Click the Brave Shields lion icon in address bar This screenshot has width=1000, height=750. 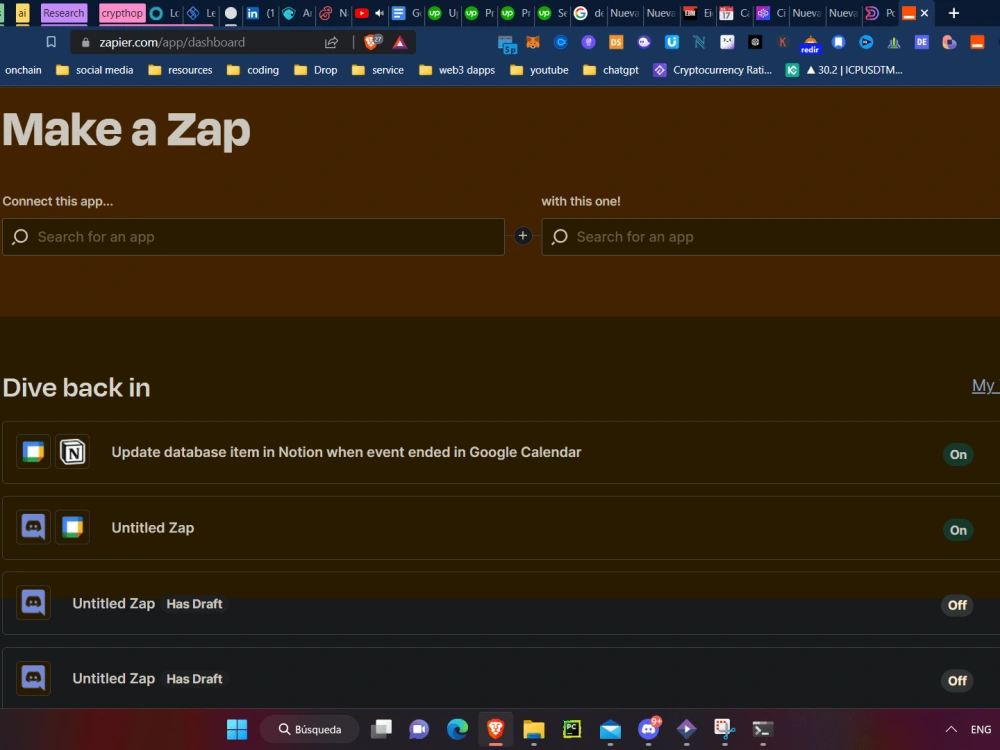point(372,42)
